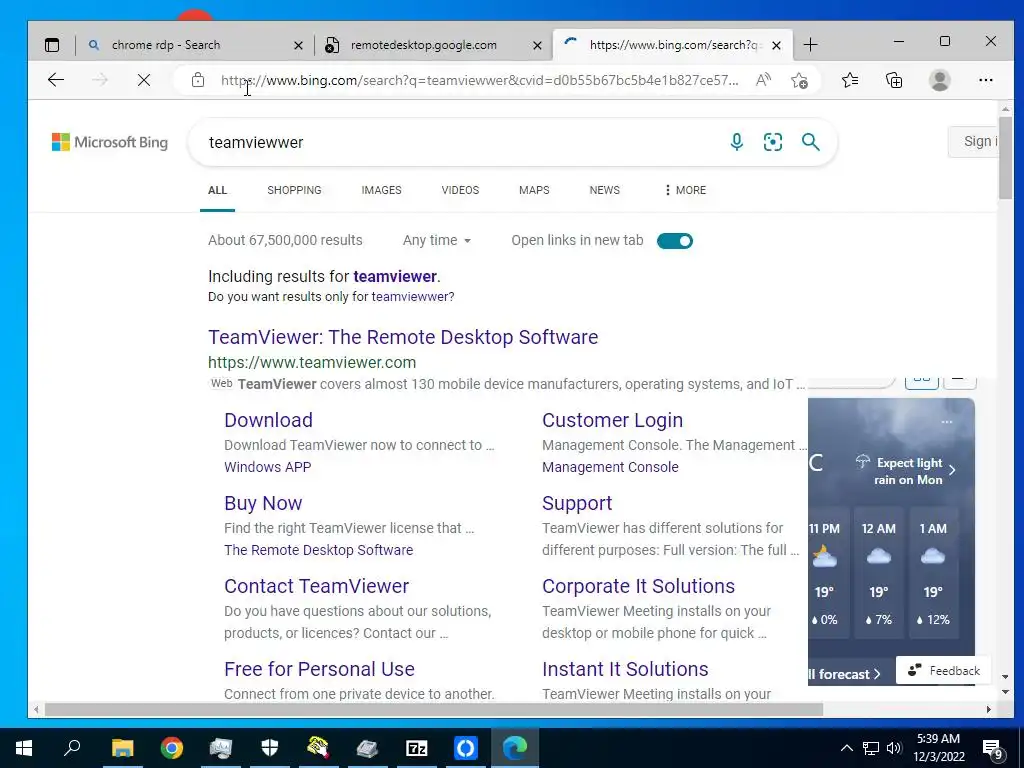
Task: Select the MAPS search tab
Action: click(534, 190)
